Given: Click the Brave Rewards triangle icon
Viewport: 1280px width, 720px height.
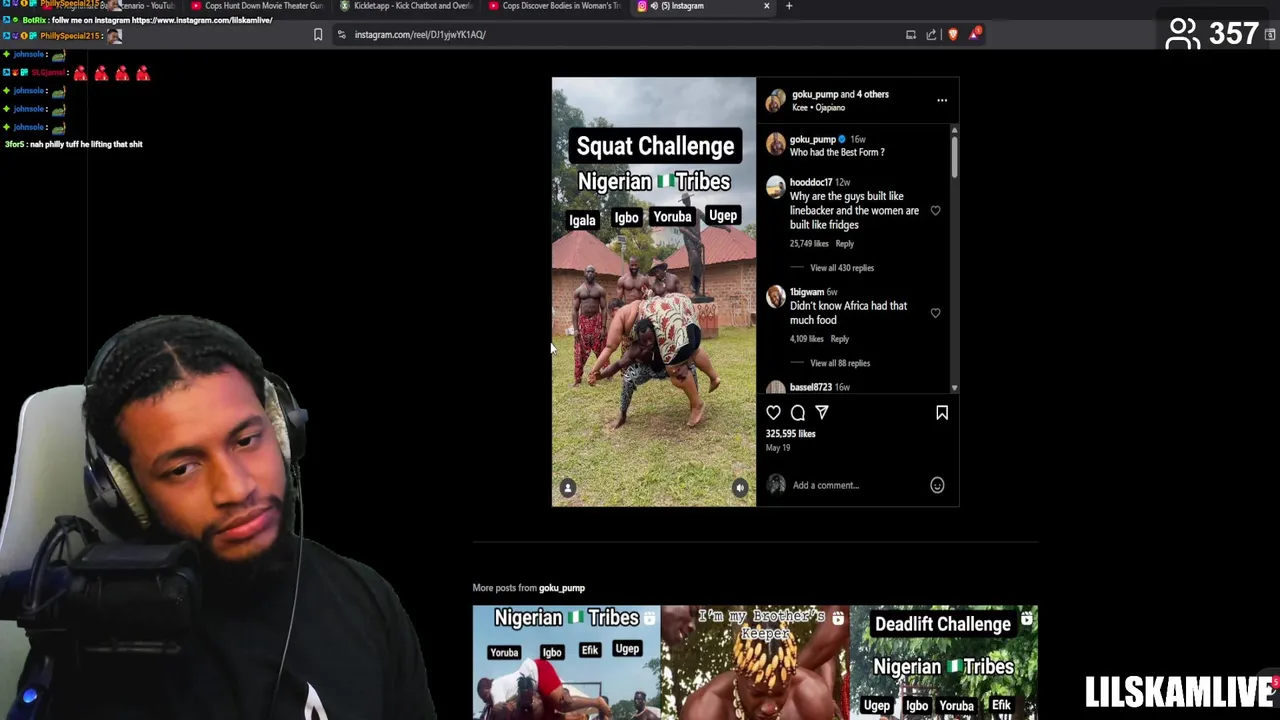Looking at the screenshot, I should tap(975, 34).
